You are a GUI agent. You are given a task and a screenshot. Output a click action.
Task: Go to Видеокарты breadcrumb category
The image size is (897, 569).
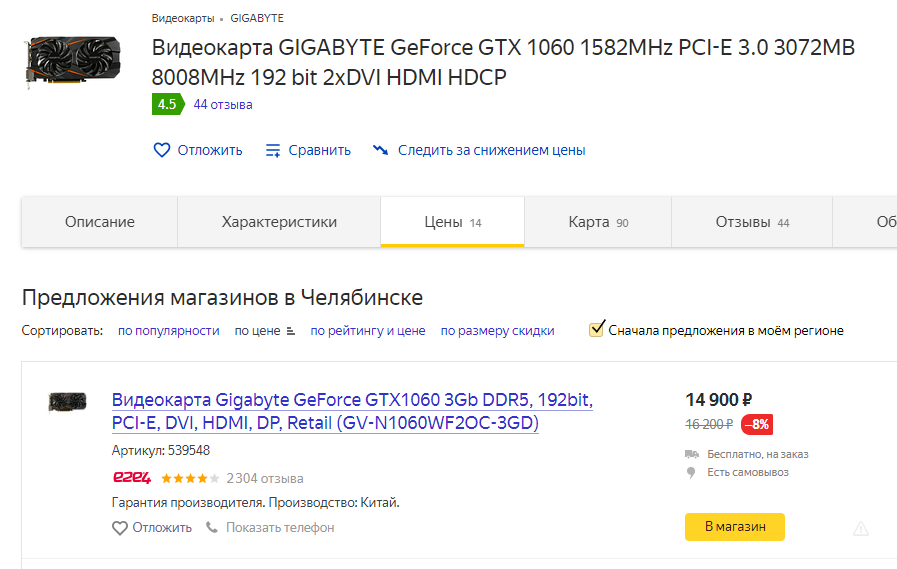[x=182, y=18]
